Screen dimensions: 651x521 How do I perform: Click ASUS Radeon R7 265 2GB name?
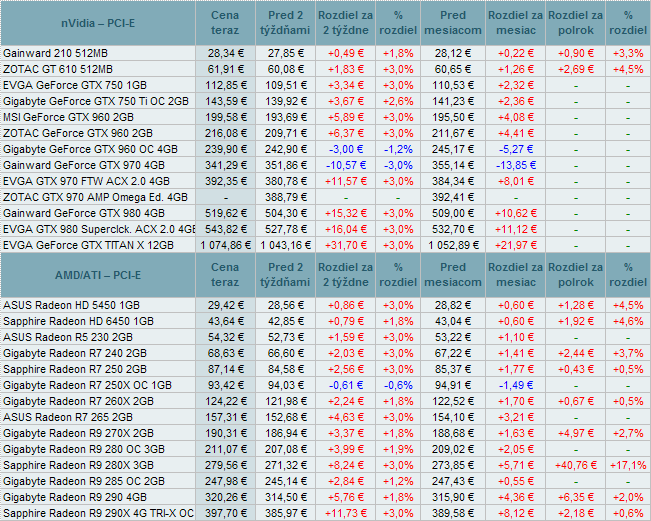point(68,417)
